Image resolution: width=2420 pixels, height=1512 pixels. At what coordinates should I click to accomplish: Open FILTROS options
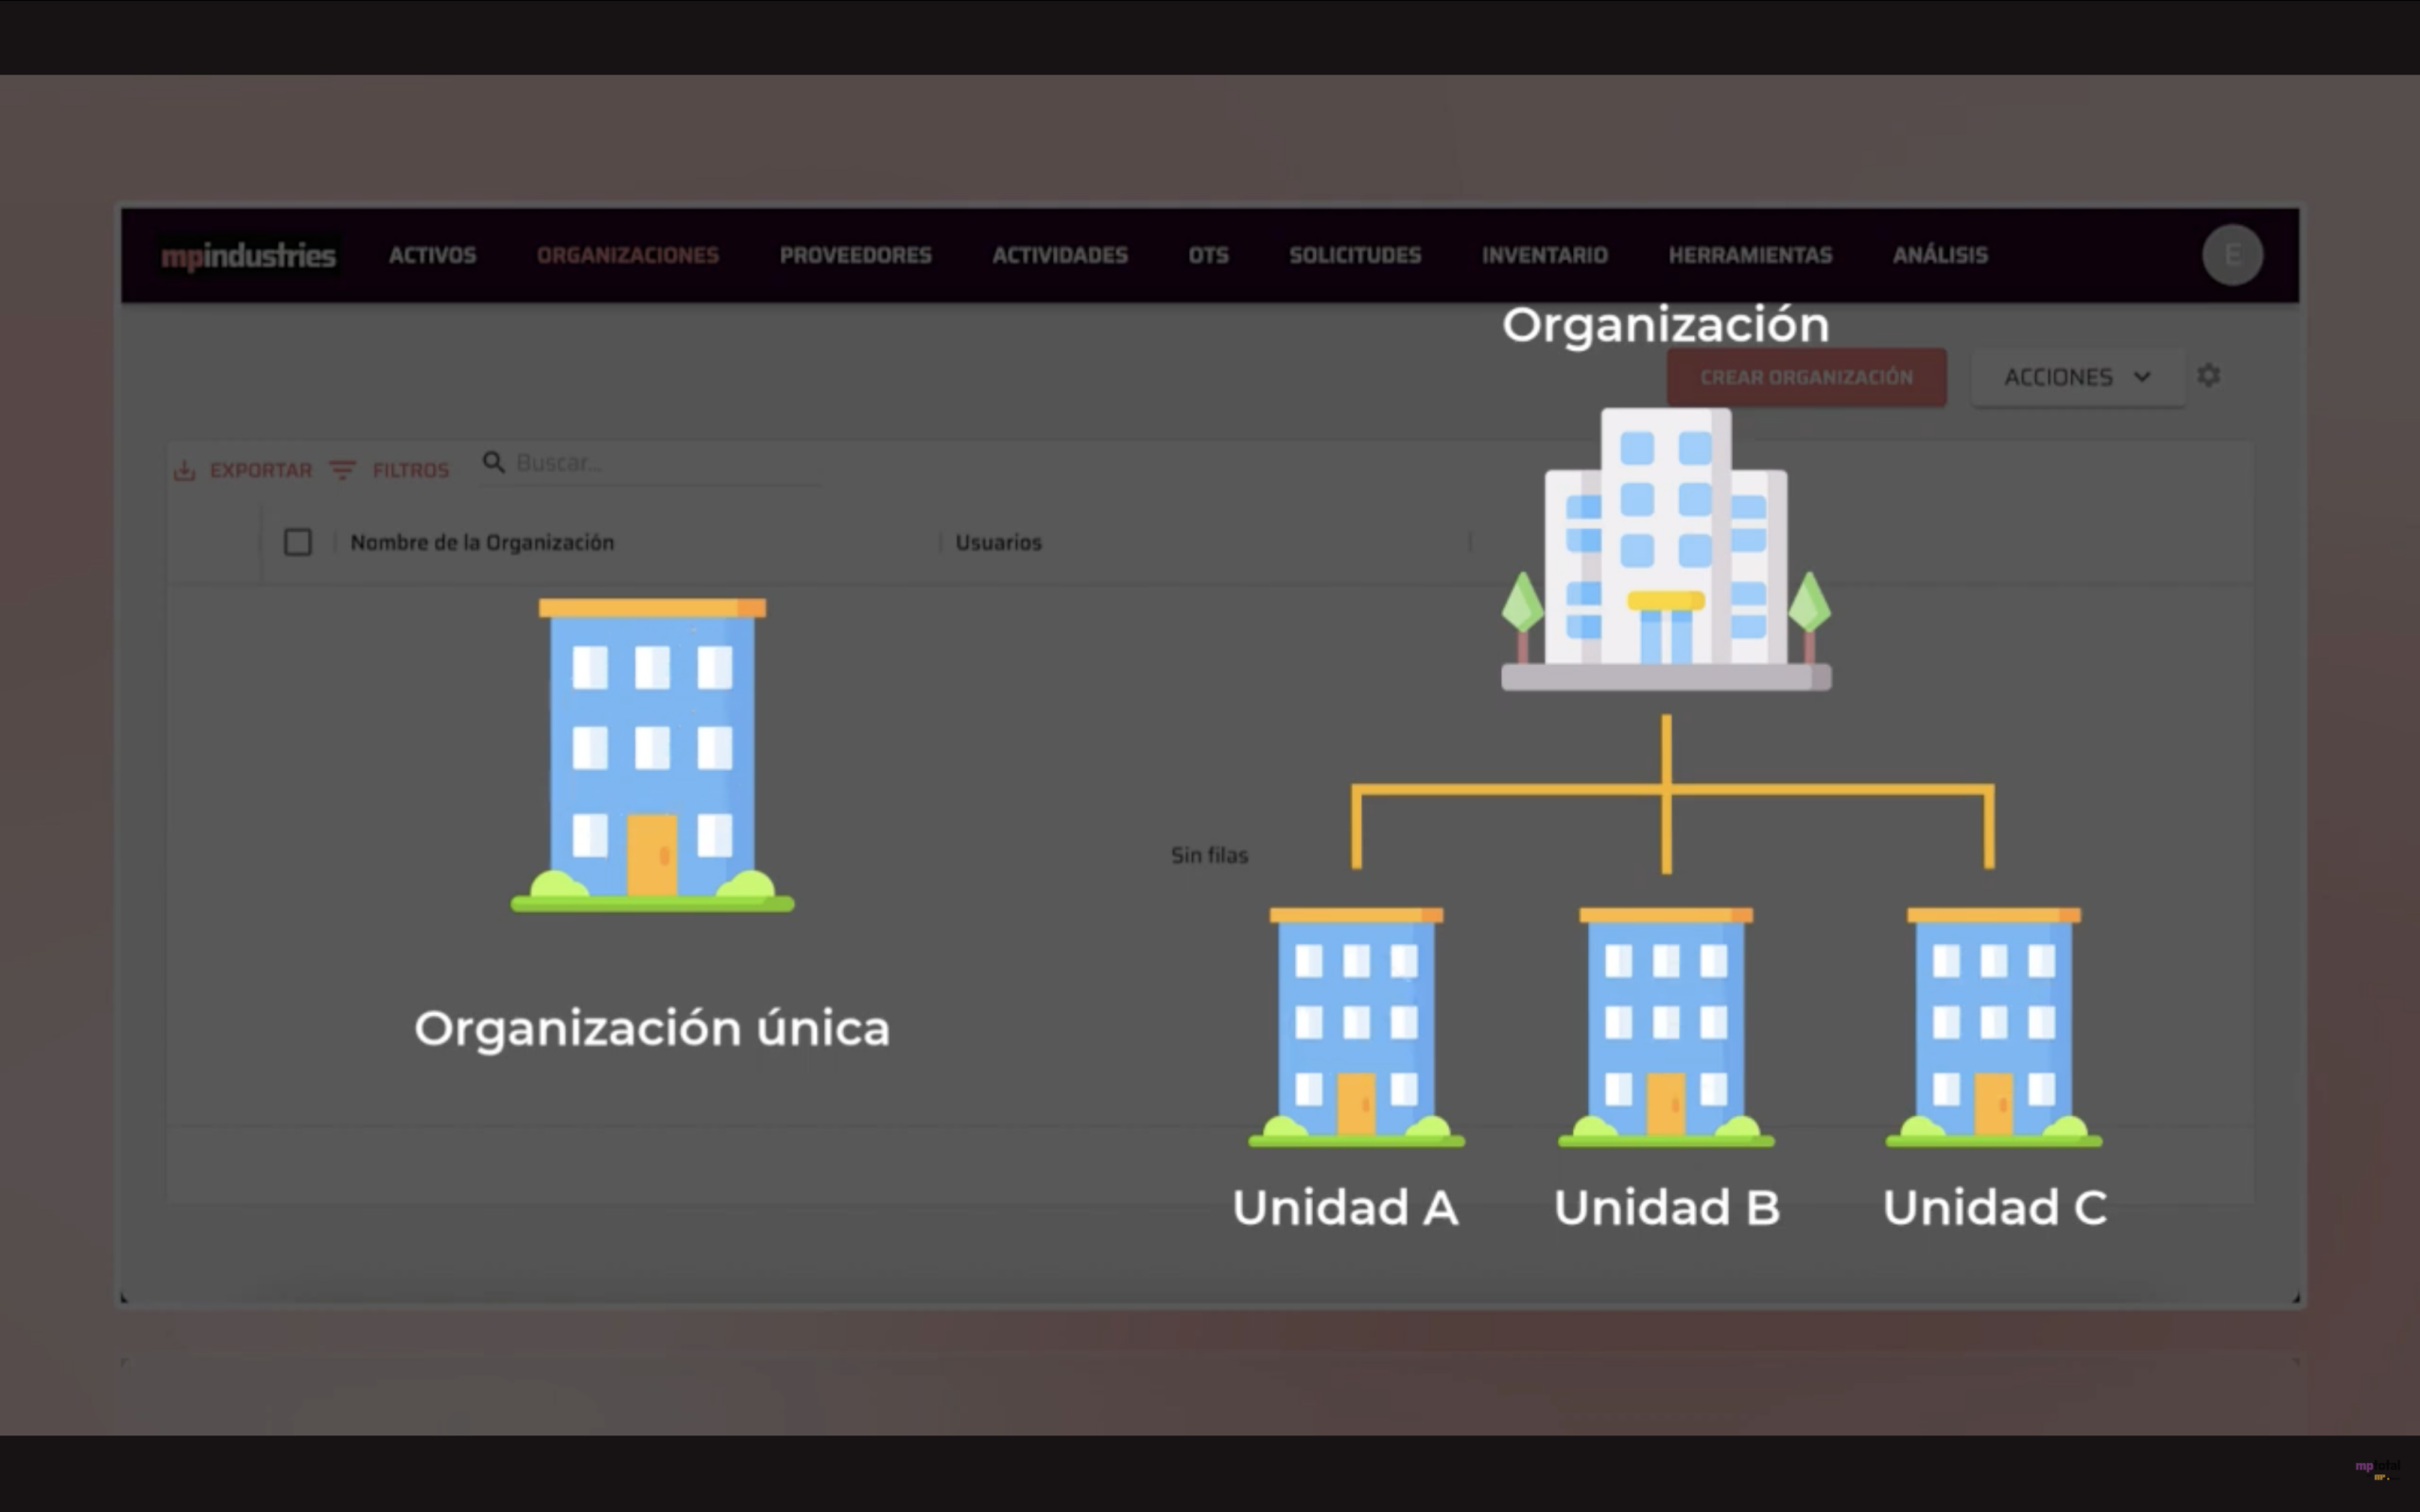[x=410, y=470]
